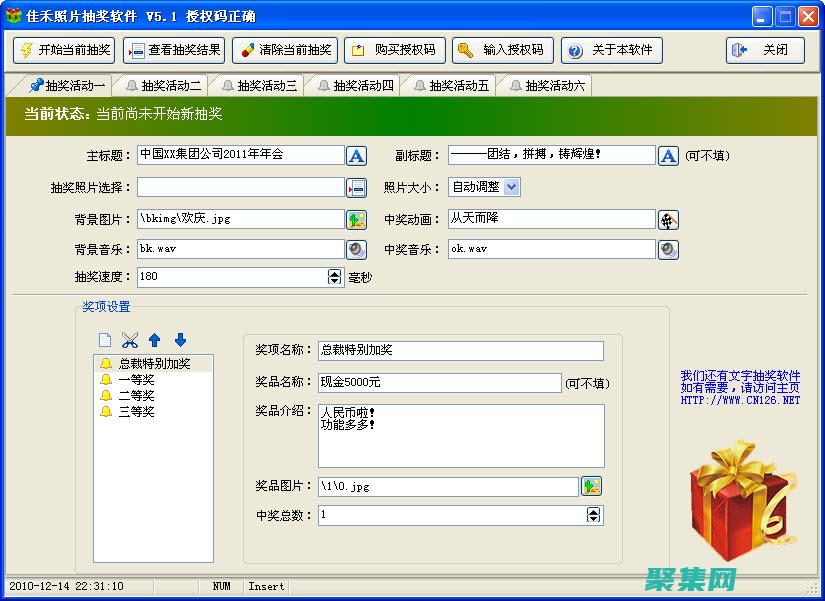
Task: Move the selected prize down with the down arrow
Action: click(x=181, y=339)
